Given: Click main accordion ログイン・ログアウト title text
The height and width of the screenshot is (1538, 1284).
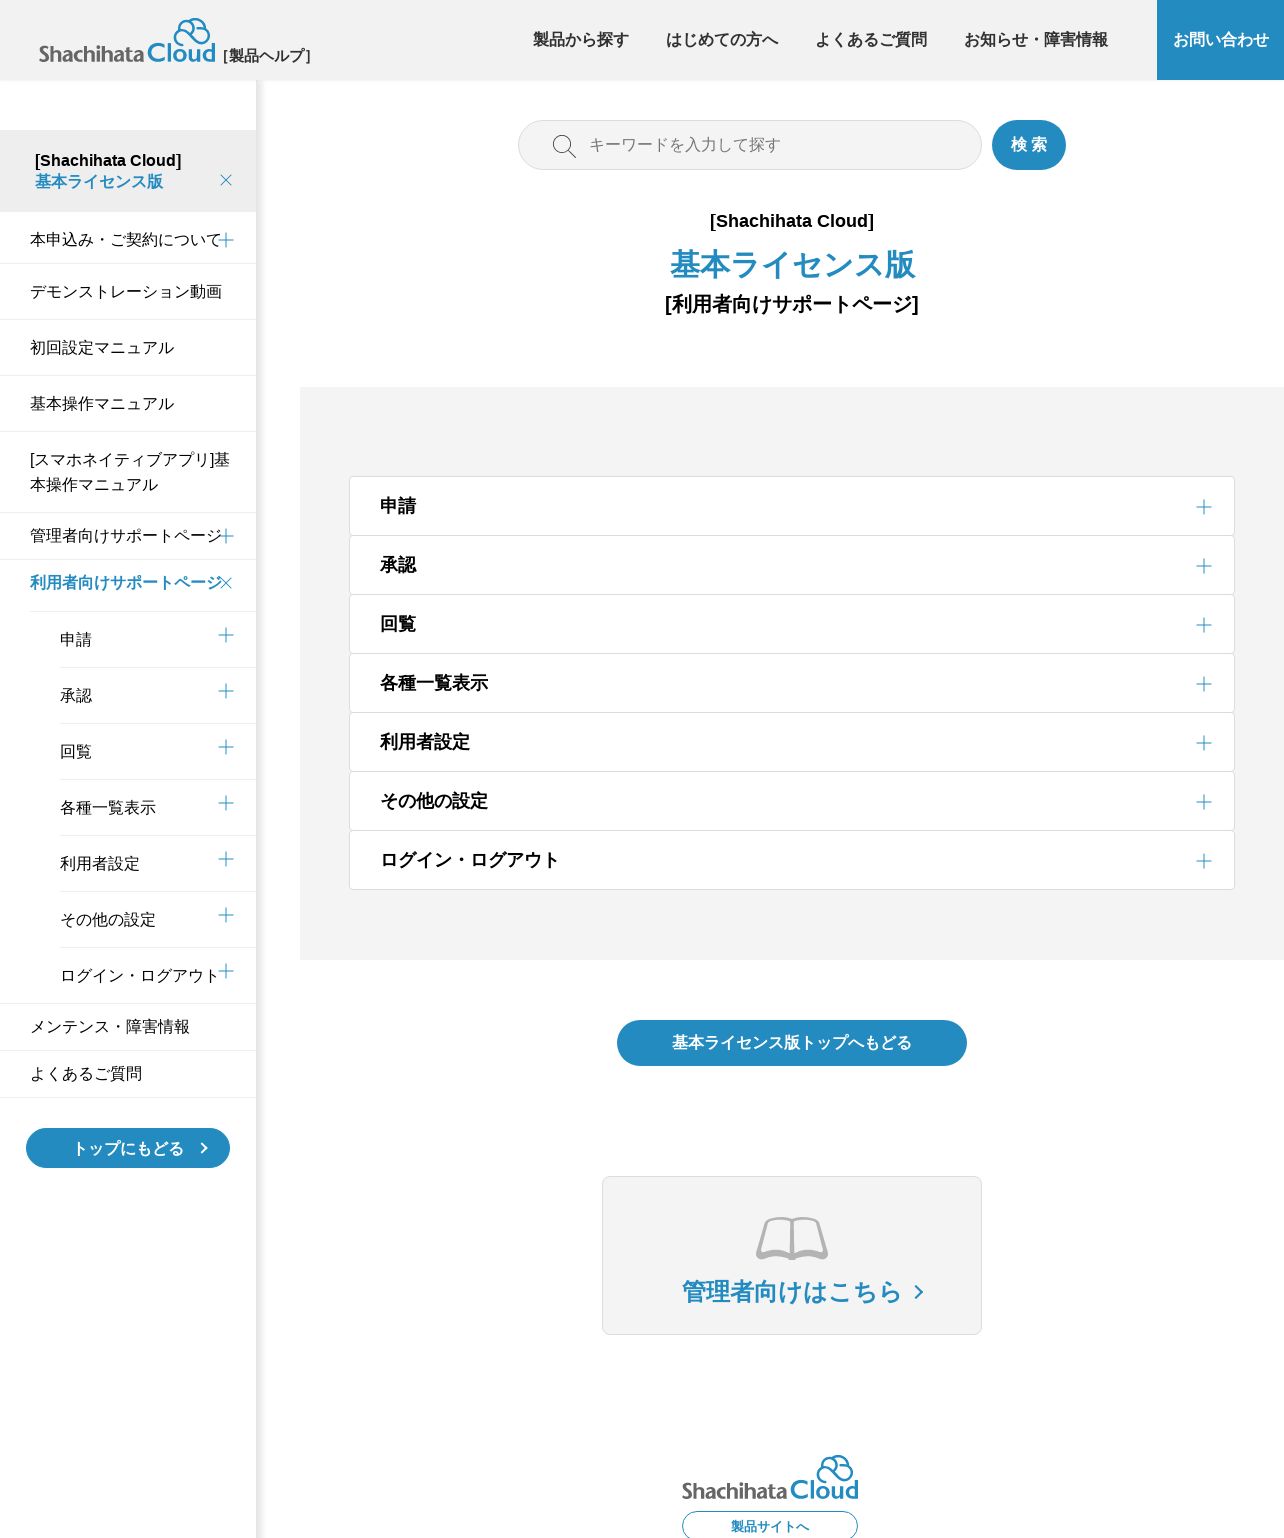Looking at the screenshot, I should click(x=469, y=860).
